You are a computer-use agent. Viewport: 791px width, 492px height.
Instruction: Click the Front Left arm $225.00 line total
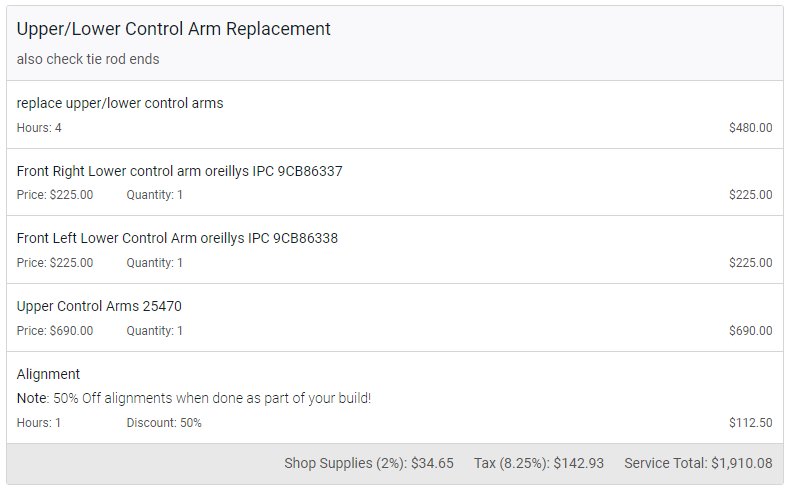point(751,262)
